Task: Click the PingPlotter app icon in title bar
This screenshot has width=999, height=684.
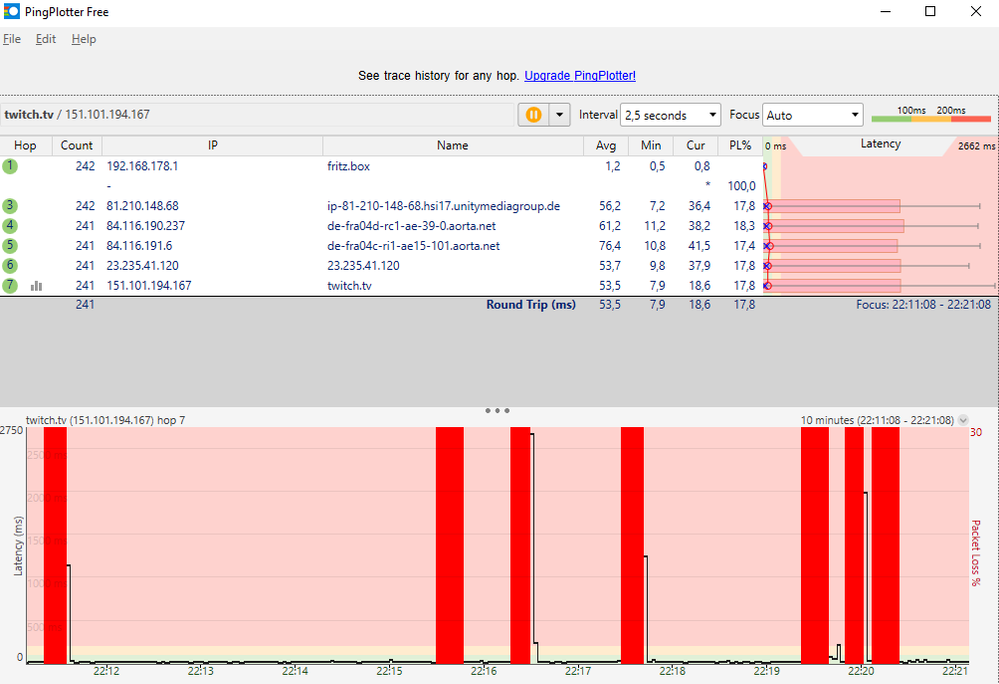Action: pos(11,11)
